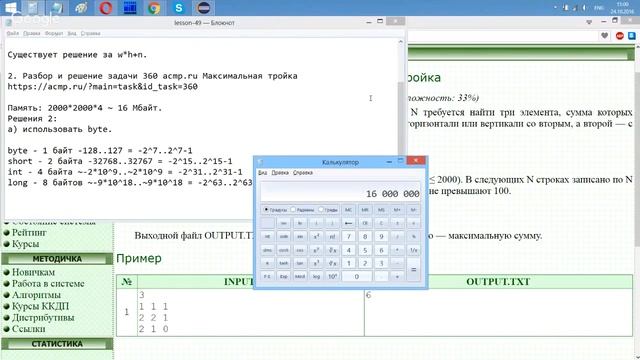This screenshot has height=360, width=640.
Task: Click the Дистрибутивы sidebar link
Action: click(x=43, y=318)
